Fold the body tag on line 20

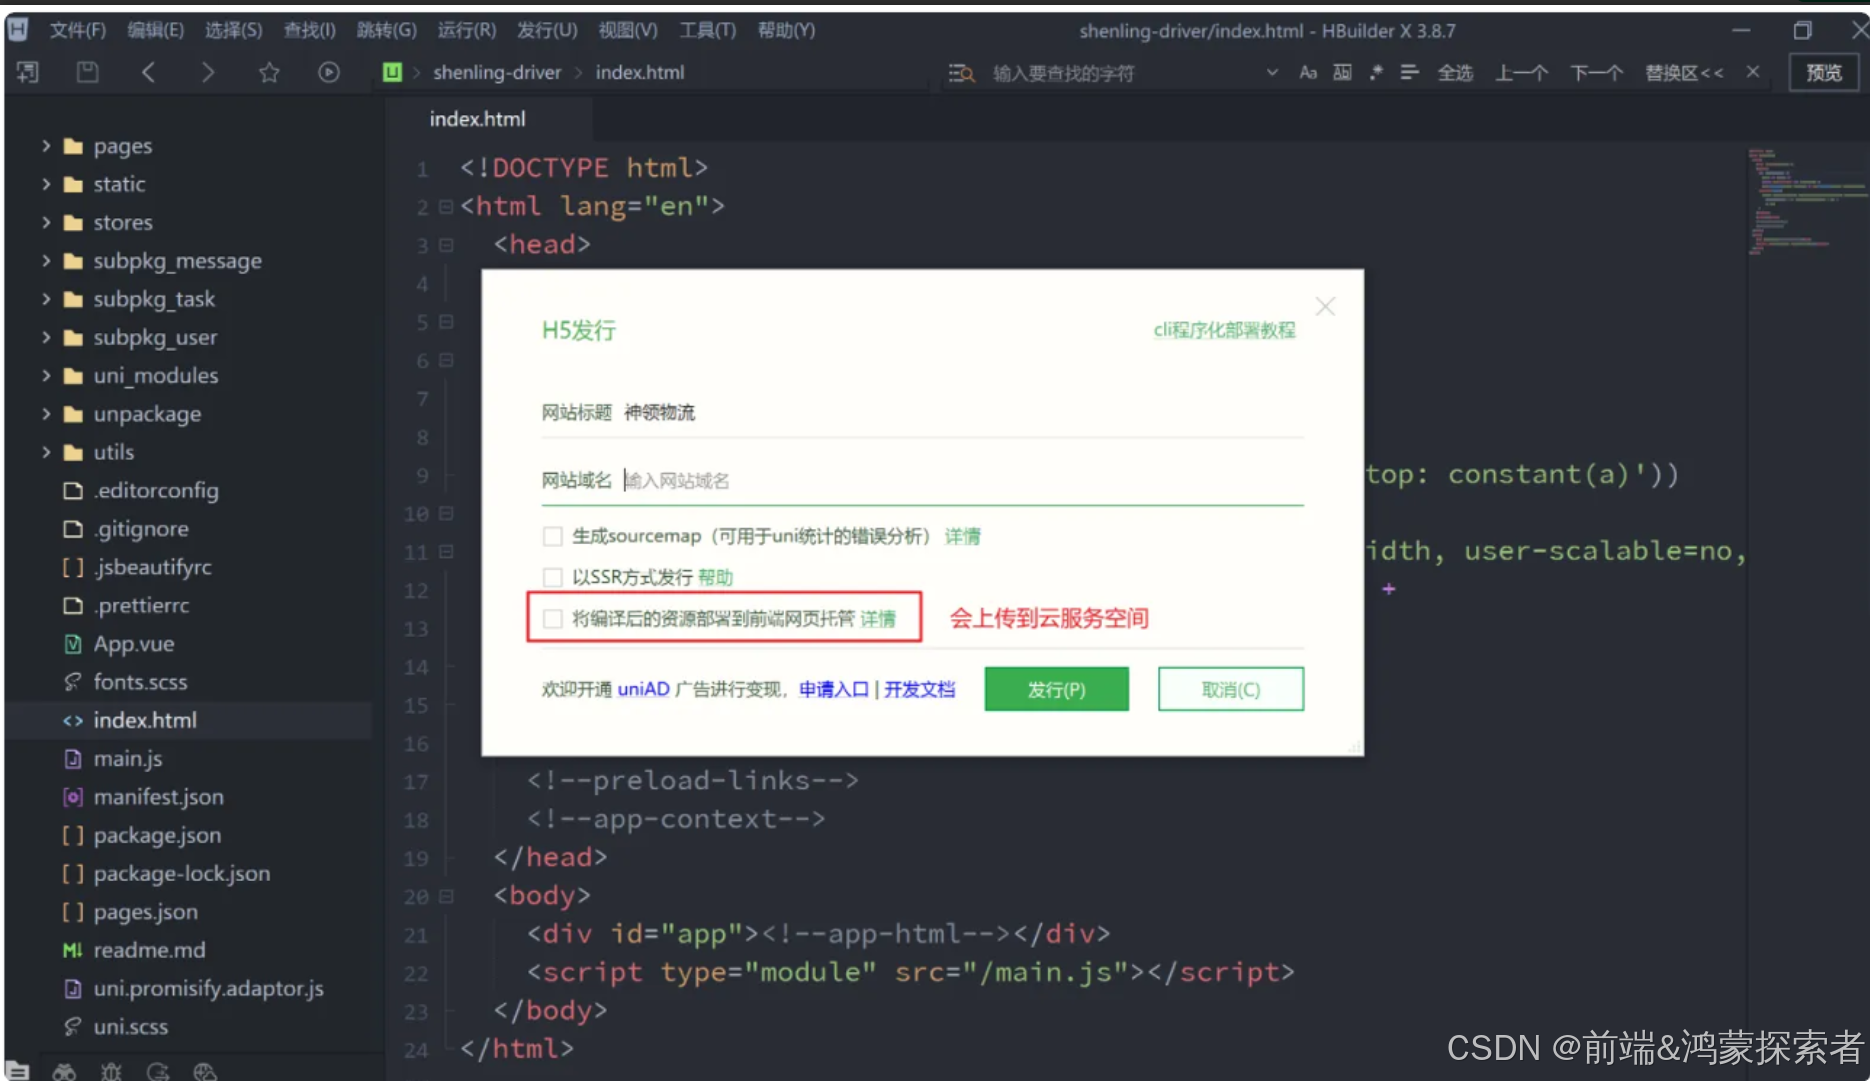tap(446, 896)
